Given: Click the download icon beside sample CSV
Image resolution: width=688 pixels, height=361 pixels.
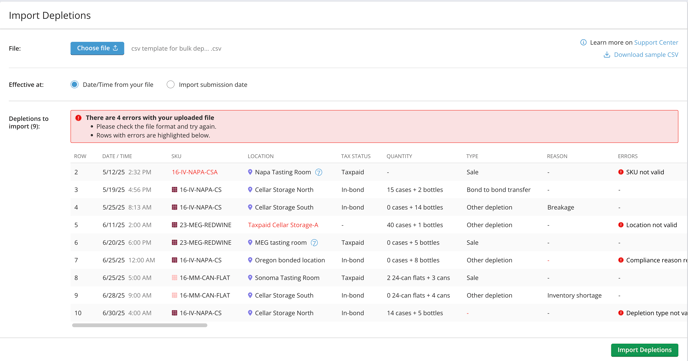Looking at the screenshot, I should click(x=607, y=55).
